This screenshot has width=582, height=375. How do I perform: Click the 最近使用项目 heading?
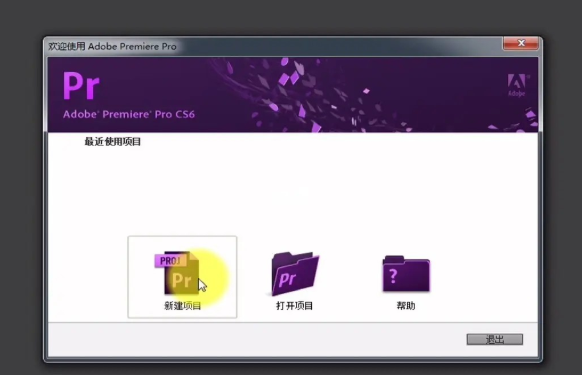112,141
